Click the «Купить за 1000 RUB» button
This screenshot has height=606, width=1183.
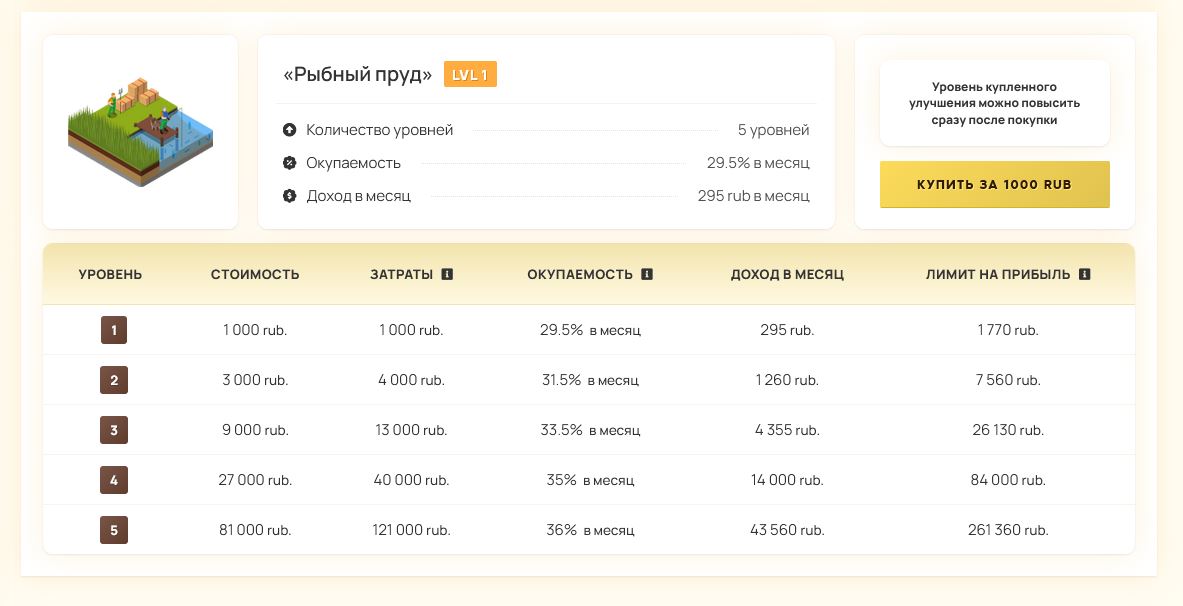point(994,185)
